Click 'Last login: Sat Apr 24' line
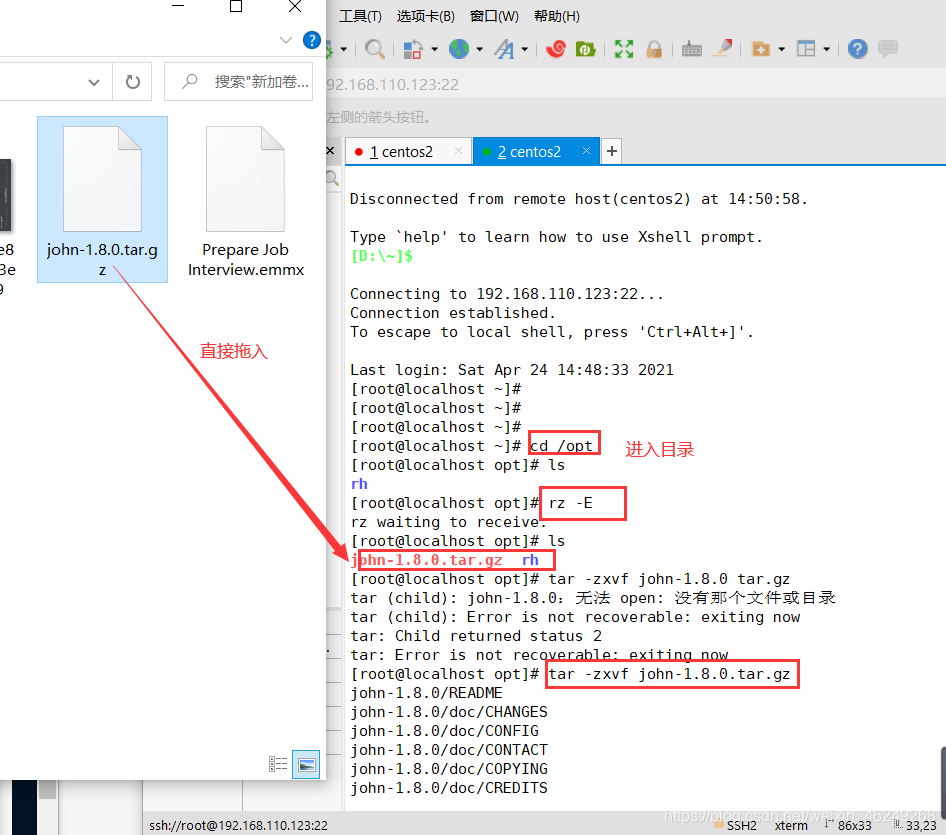 tap(512, 370)
